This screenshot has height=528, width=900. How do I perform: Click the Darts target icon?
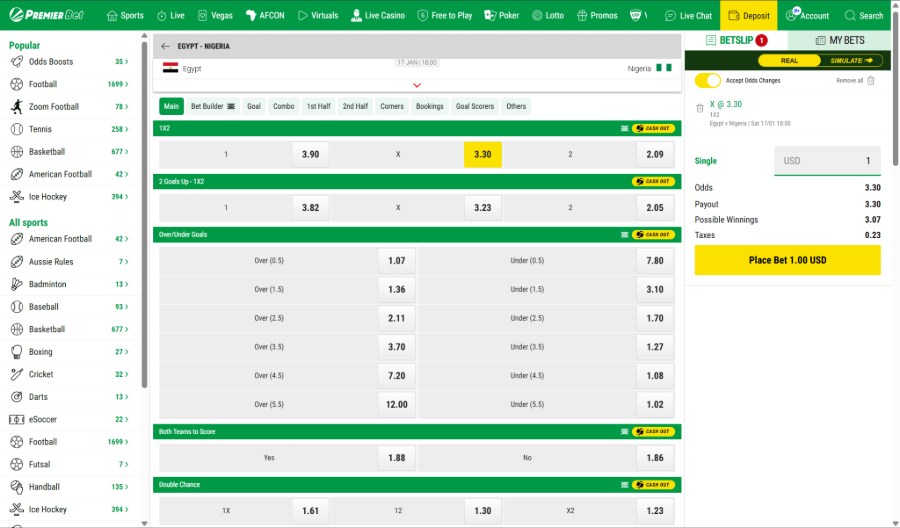[x=17, y=397]
